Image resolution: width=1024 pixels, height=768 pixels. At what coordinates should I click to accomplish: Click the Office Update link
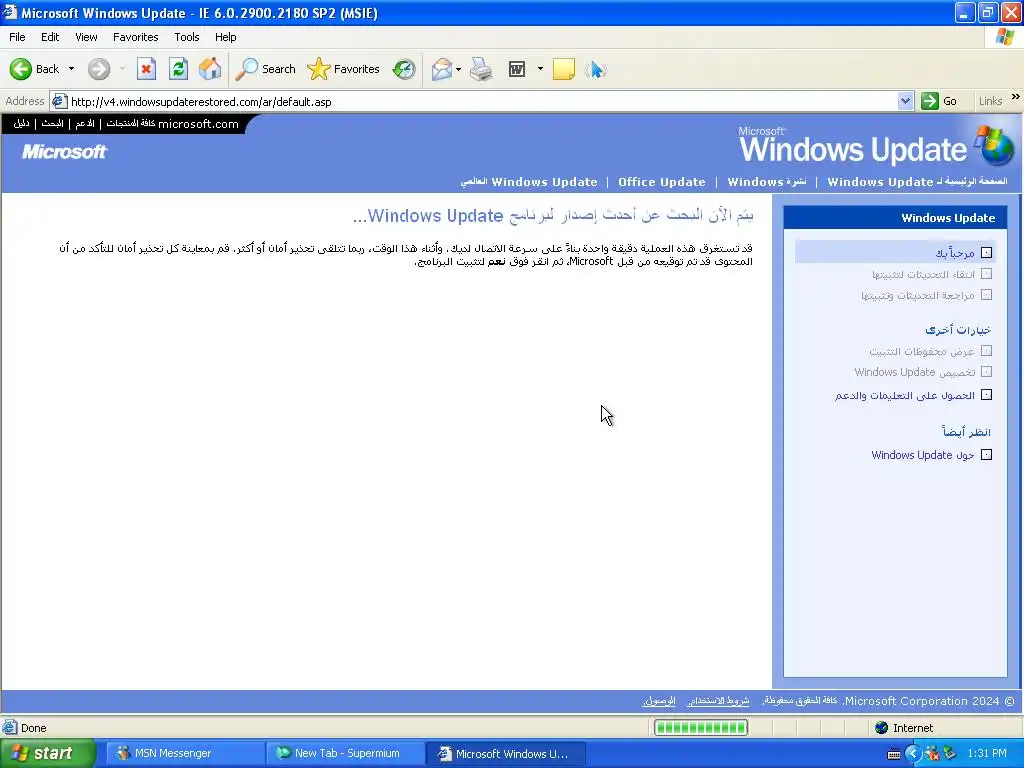coord(662,182)
